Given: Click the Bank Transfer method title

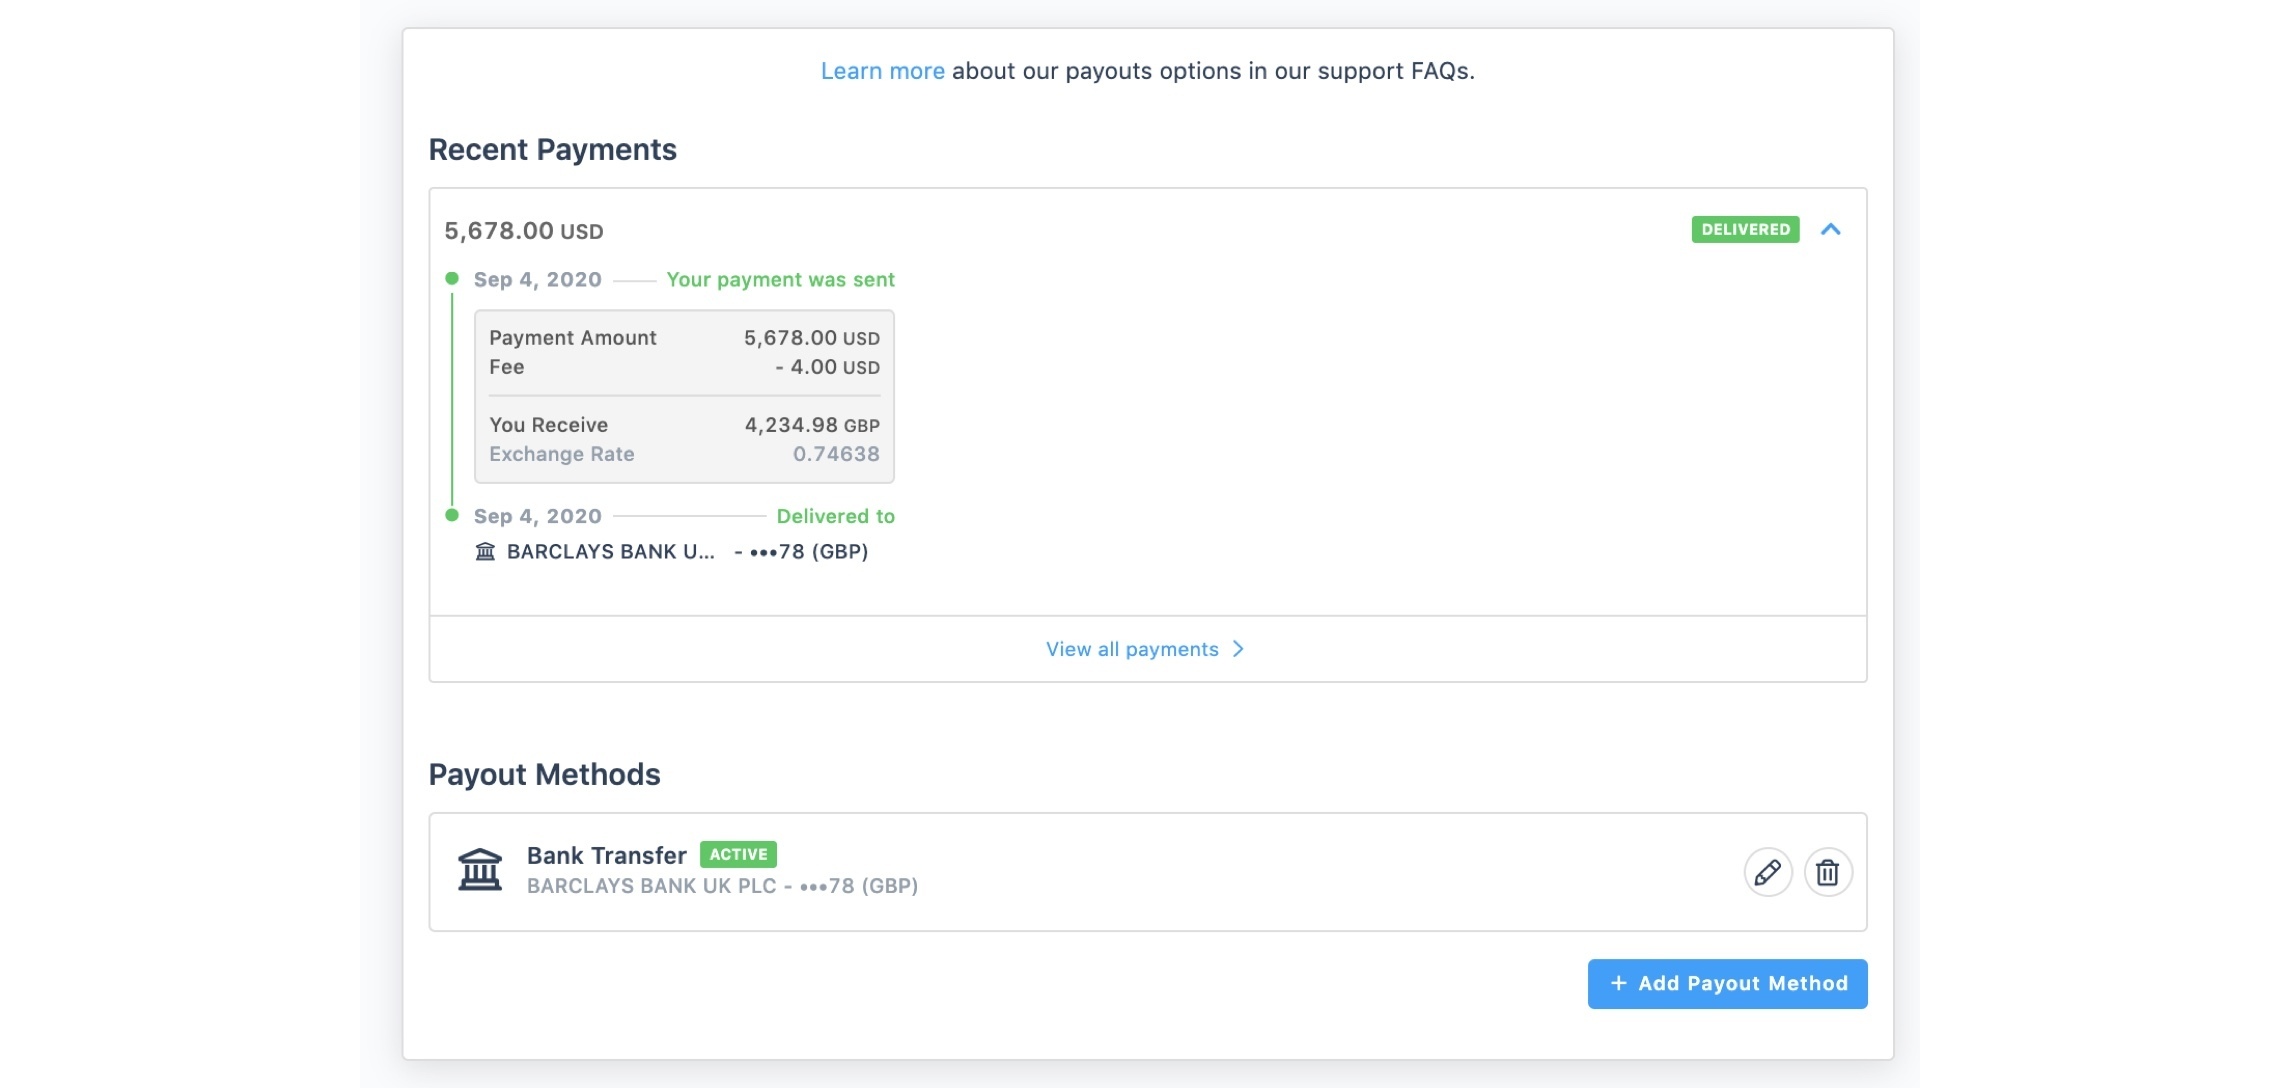Looking at the screenshot, I should (x=606, y=855).
